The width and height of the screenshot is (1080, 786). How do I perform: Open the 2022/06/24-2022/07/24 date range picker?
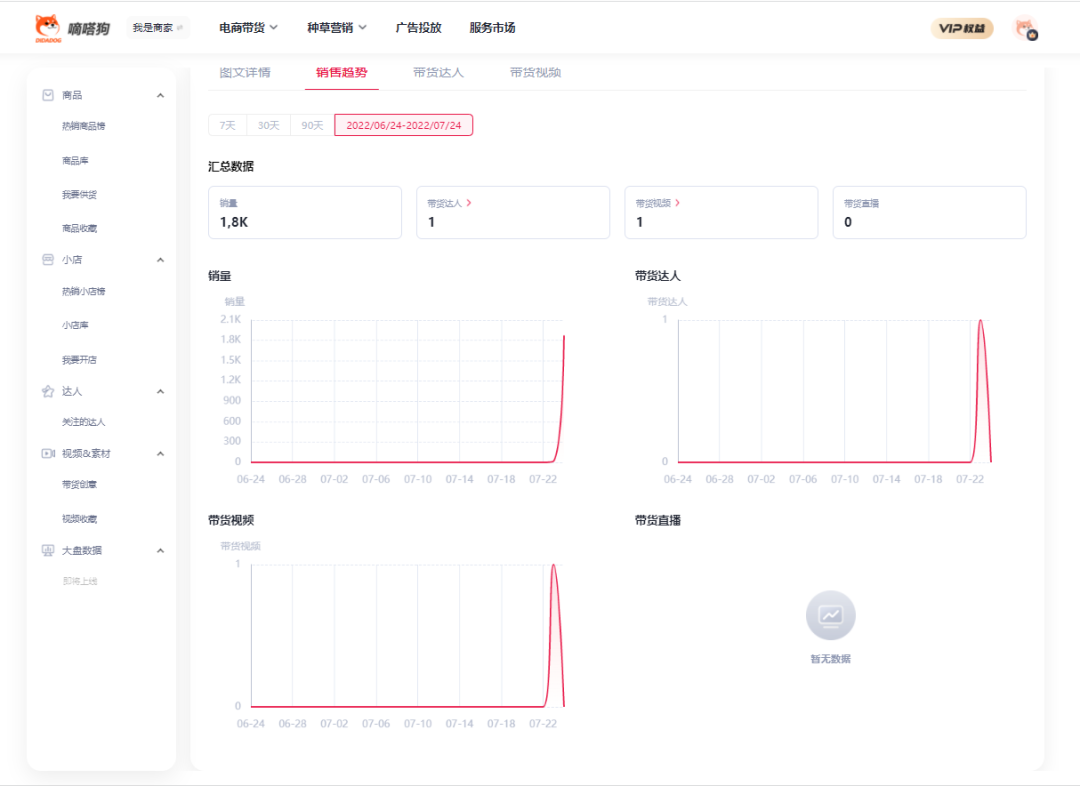(x=404, y=125)
